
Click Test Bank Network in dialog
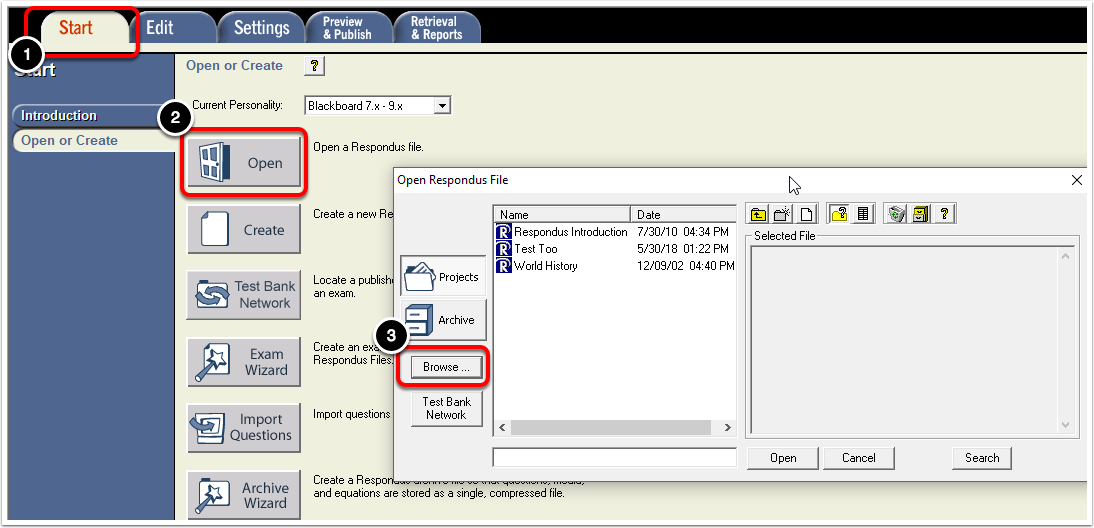click(x=447, y=408)
